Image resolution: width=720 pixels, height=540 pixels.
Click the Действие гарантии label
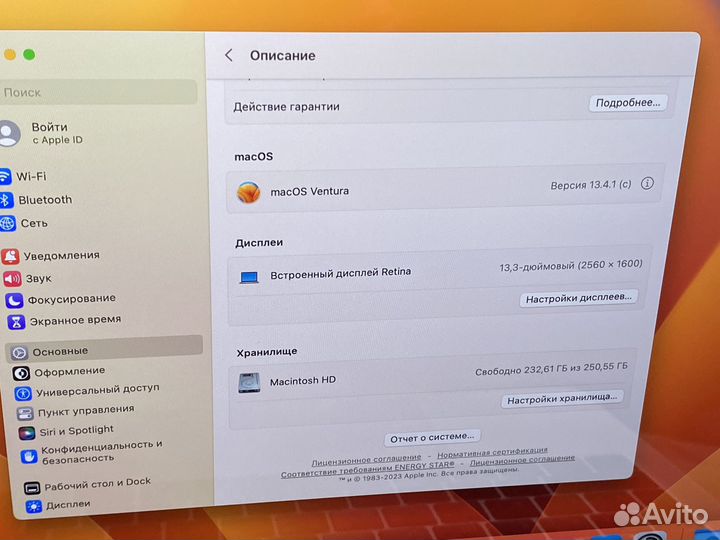[x=287, y=107]
